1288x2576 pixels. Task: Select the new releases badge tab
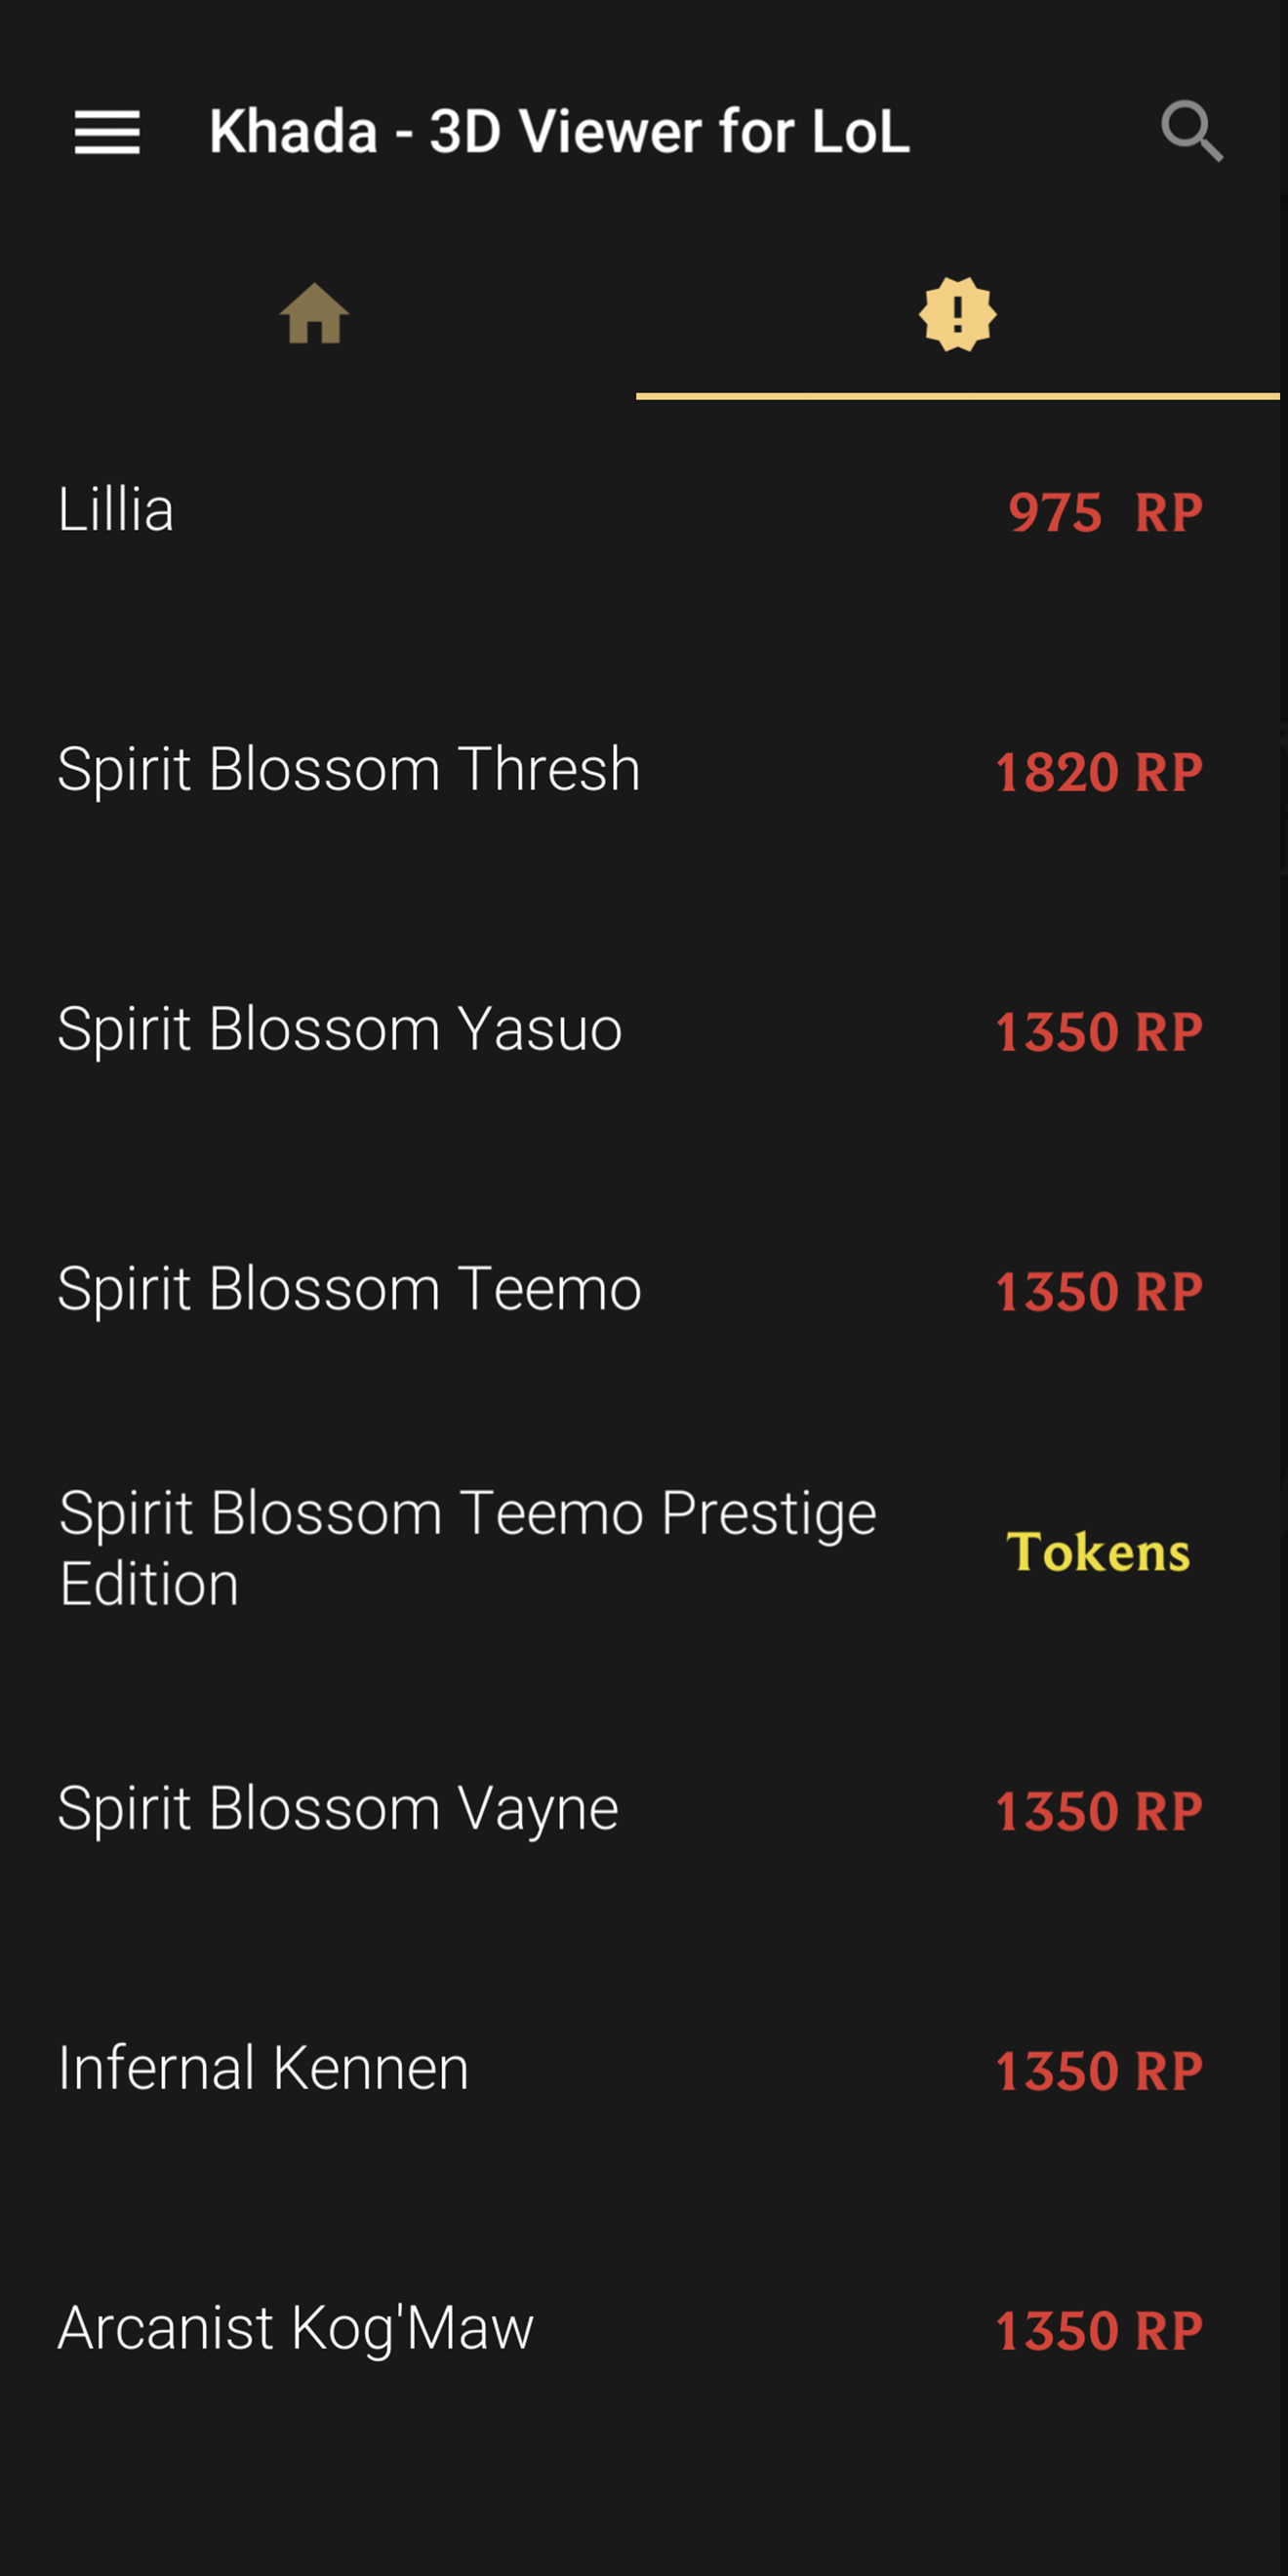[957, 314]
